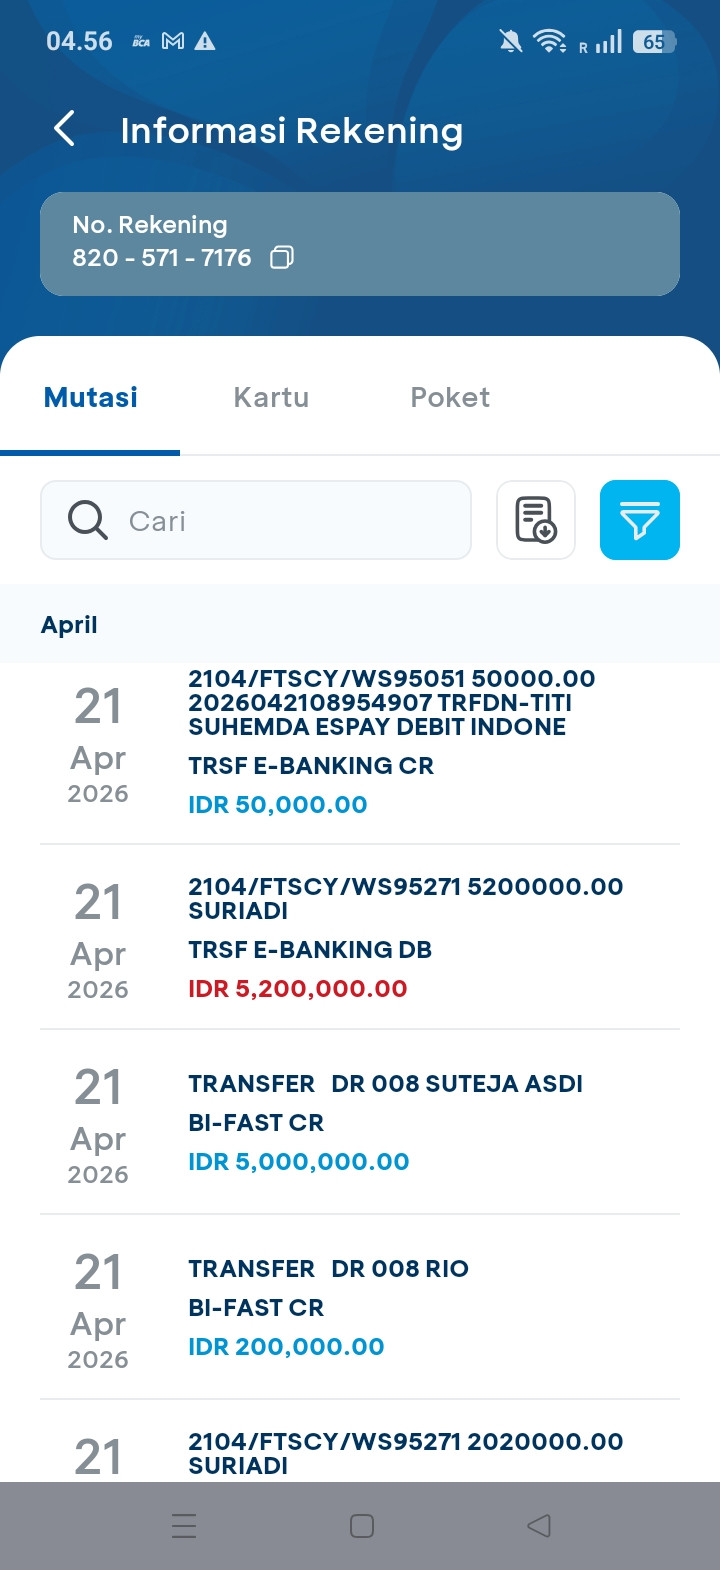Image resolution: width=720 pixels, height=1570 pixels.
Task: Tap the download statement icon button
Action: (536, 520)
